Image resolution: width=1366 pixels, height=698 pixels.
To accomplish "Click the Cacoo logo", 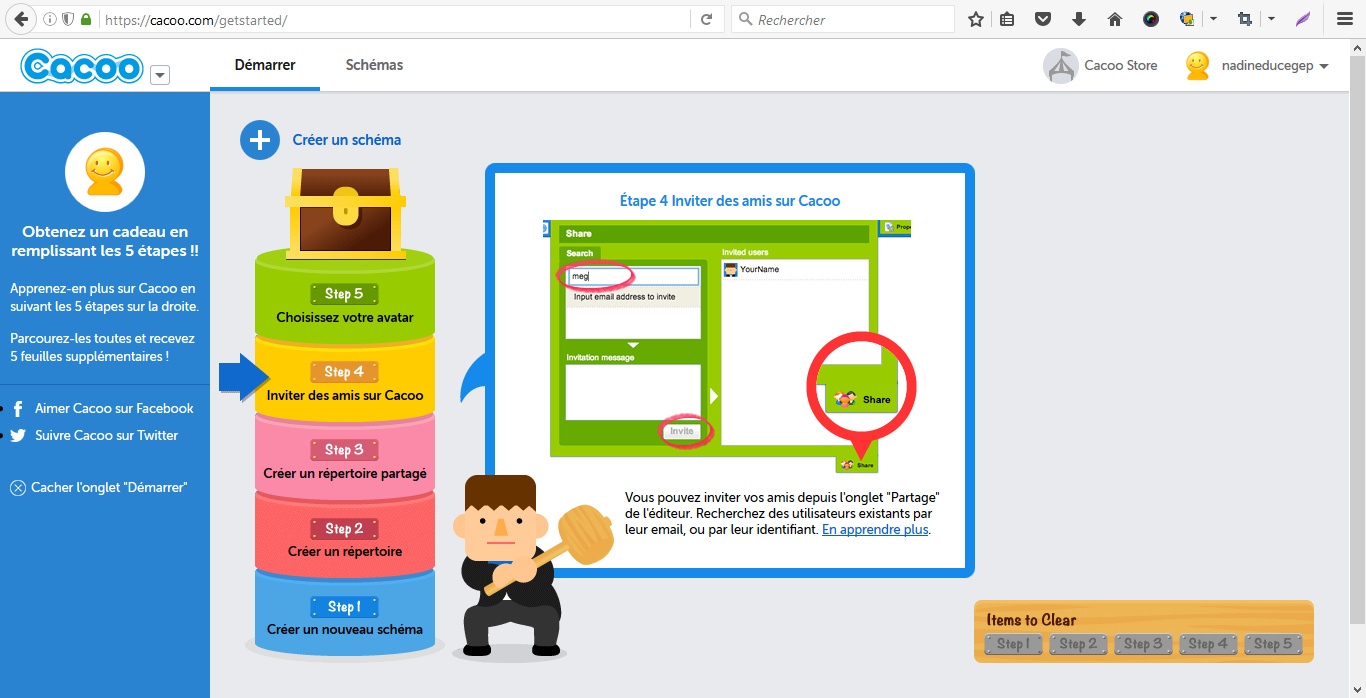I will click(82, 66).
